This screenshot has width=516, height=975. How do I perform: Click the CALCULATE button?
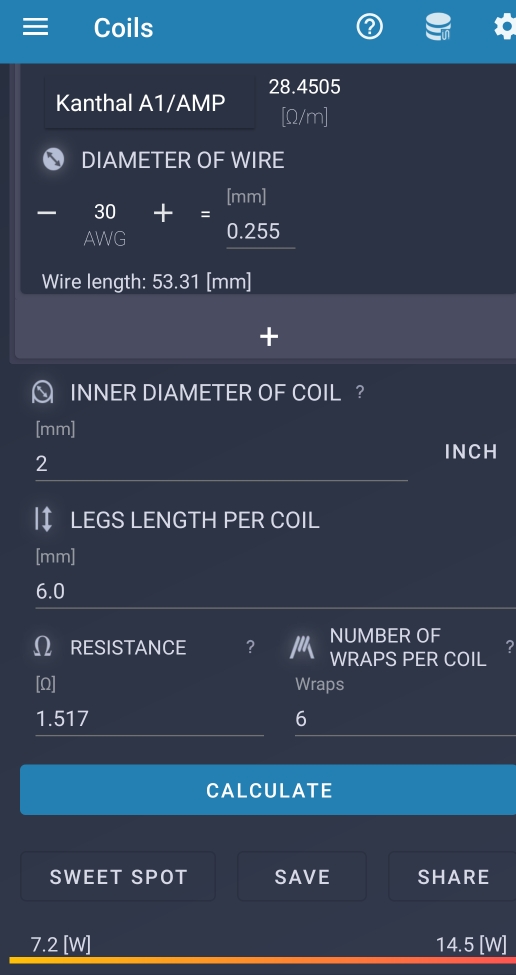click(x=268, y=790)
